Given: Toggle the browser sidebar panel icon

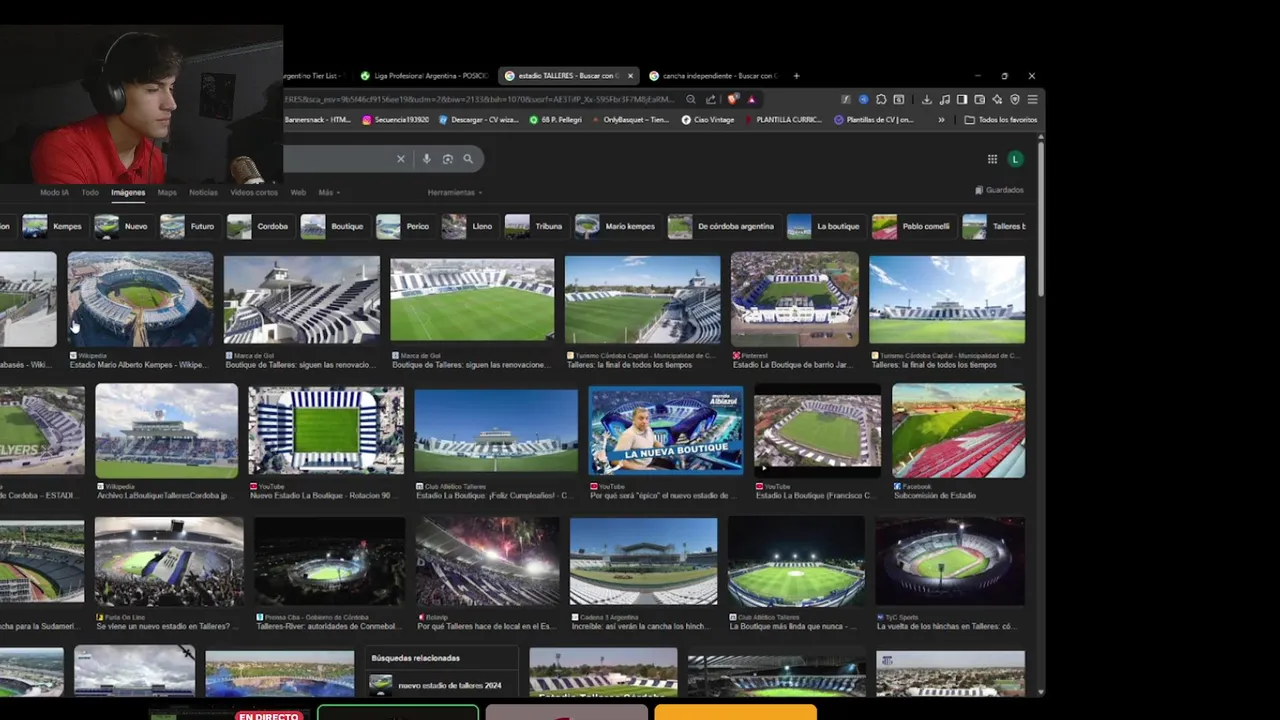Looking at the screenshot, I should [962, 100].
